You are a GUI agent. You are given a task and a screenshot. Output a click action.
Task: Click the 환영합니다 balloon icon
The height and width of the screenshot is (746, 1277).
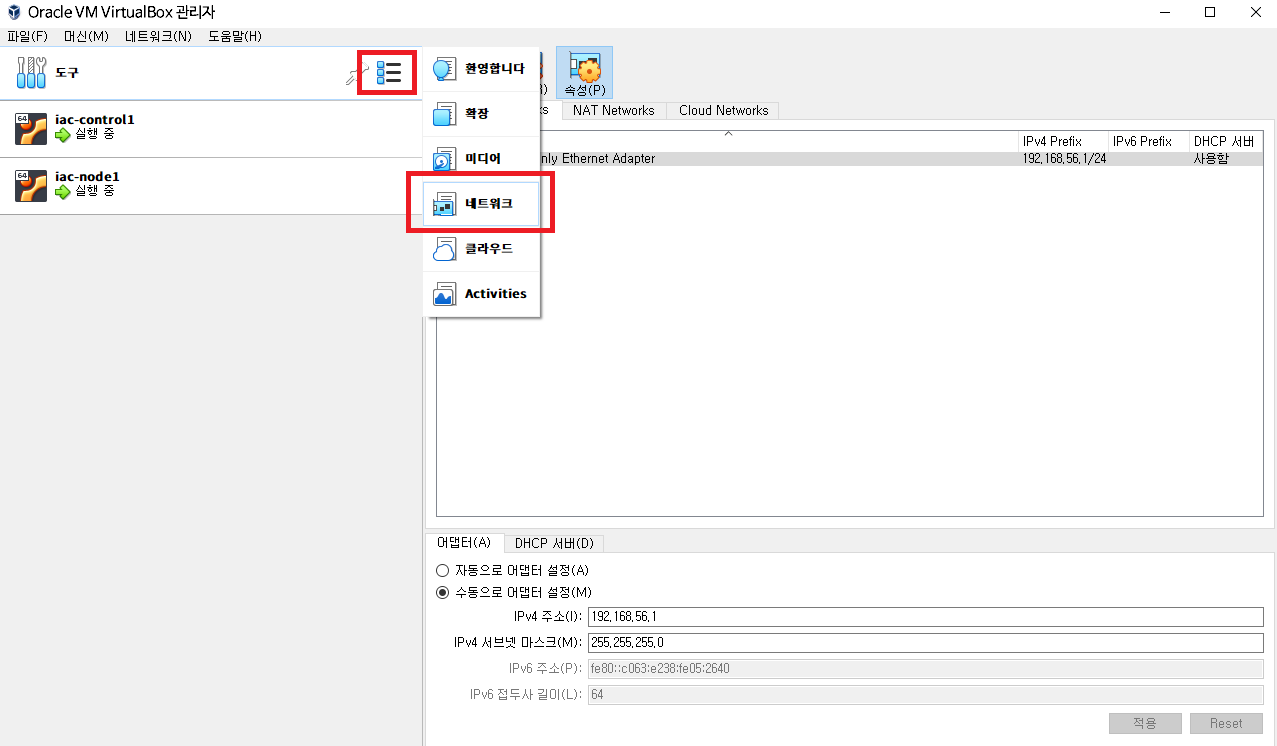444,70
